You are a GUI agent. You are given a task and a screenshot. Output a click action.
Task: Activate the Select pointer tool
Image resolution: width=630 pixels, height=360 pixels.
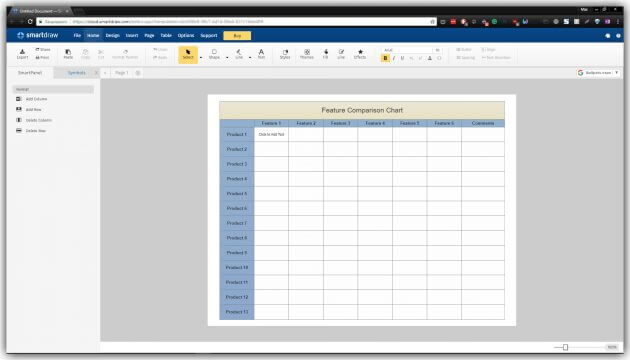pyautogui.click(x=188, y=54)
